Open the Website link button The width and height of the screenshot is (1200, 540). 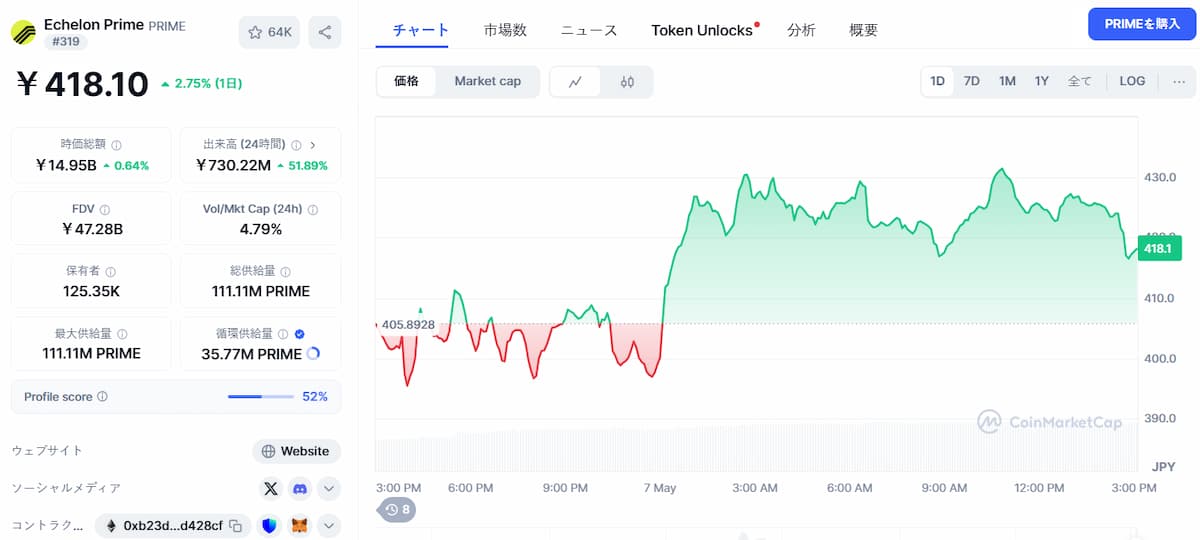point(296,451)
